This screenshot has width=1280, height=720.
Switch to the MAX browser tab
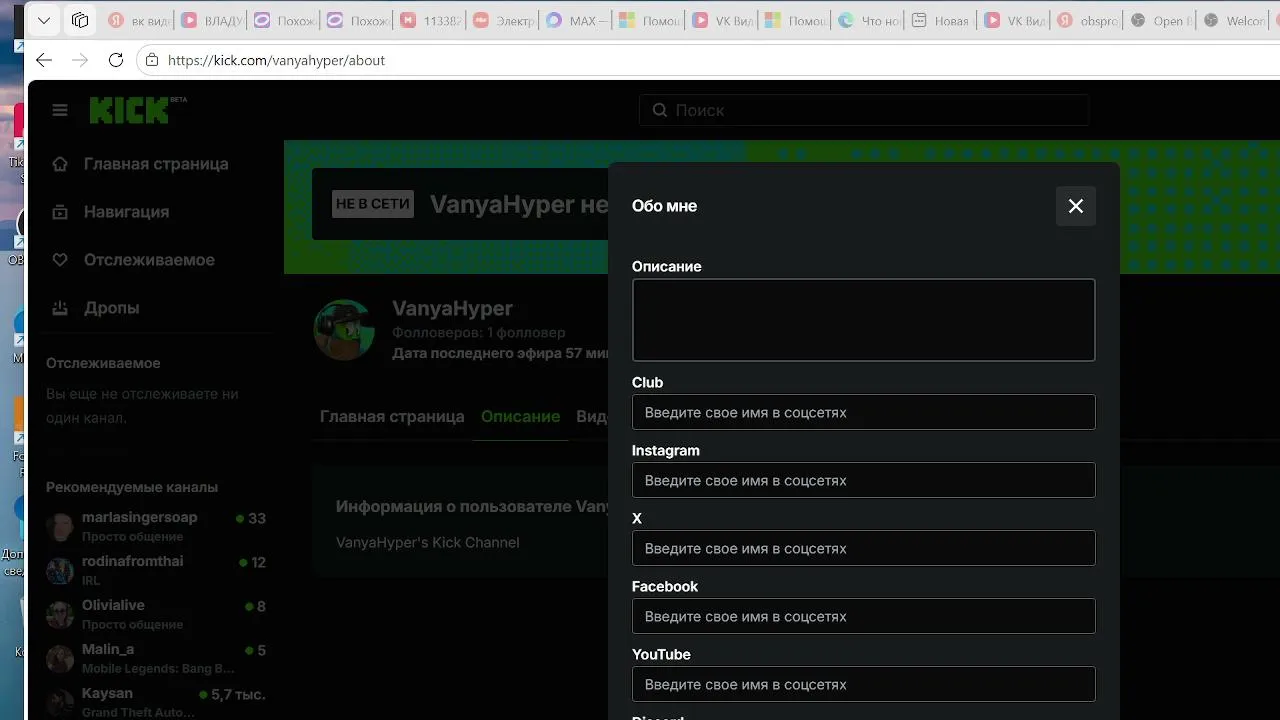click(x=578, y=20)
